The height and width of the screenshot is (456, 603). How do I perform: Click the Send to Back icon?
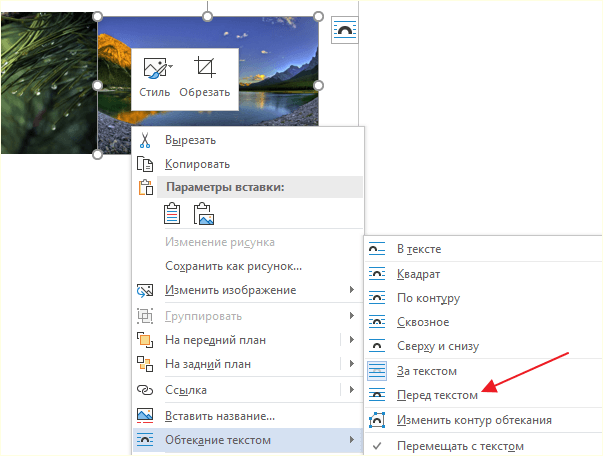click(x=145, y=364)
